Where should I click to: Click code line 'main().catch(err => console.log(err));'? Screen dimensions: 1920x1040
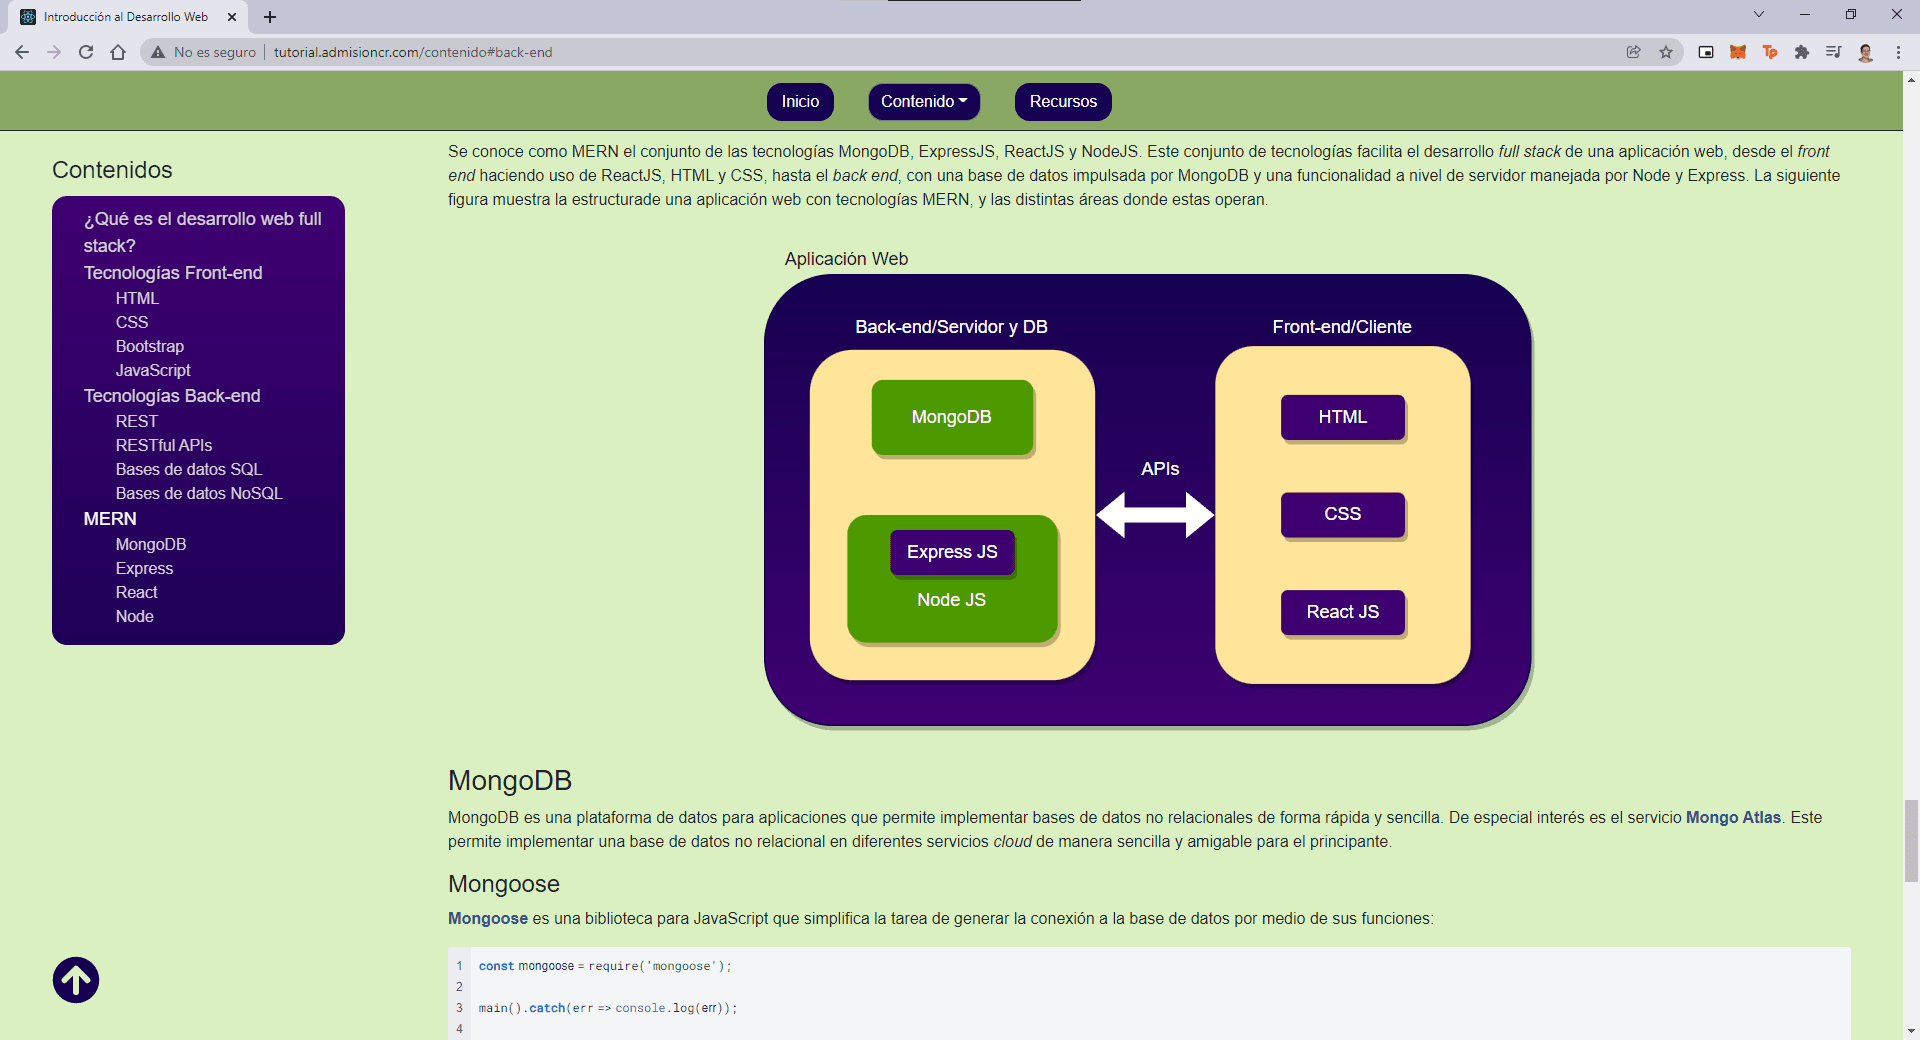(608, 1008)
